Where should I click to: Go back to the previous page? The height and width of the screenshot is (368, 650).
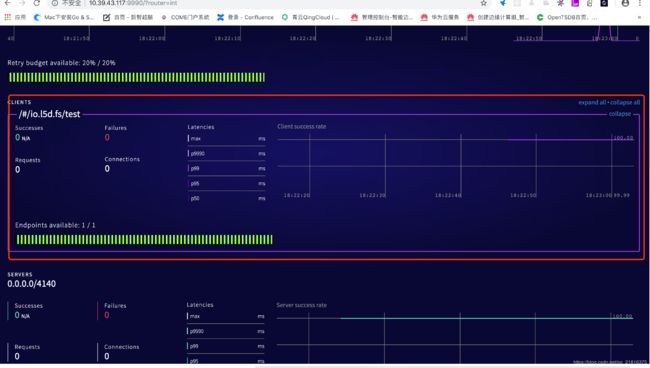(7, 3)
